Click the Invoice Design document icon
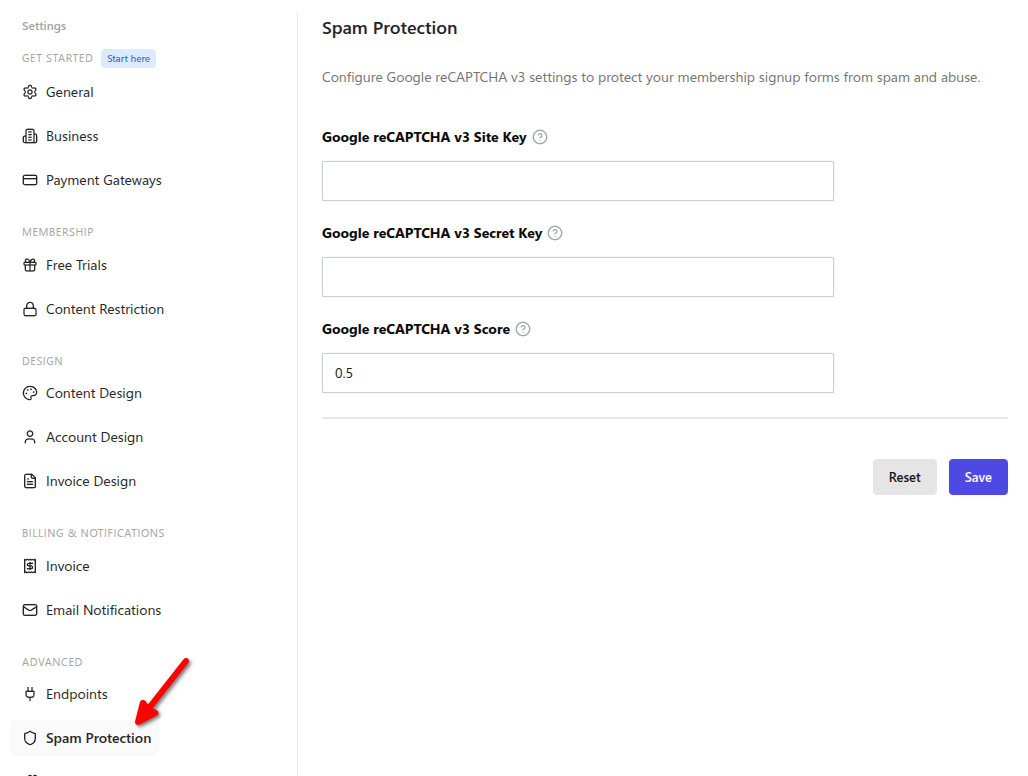This screenshot has width=1028, height=776. point(30,481)
